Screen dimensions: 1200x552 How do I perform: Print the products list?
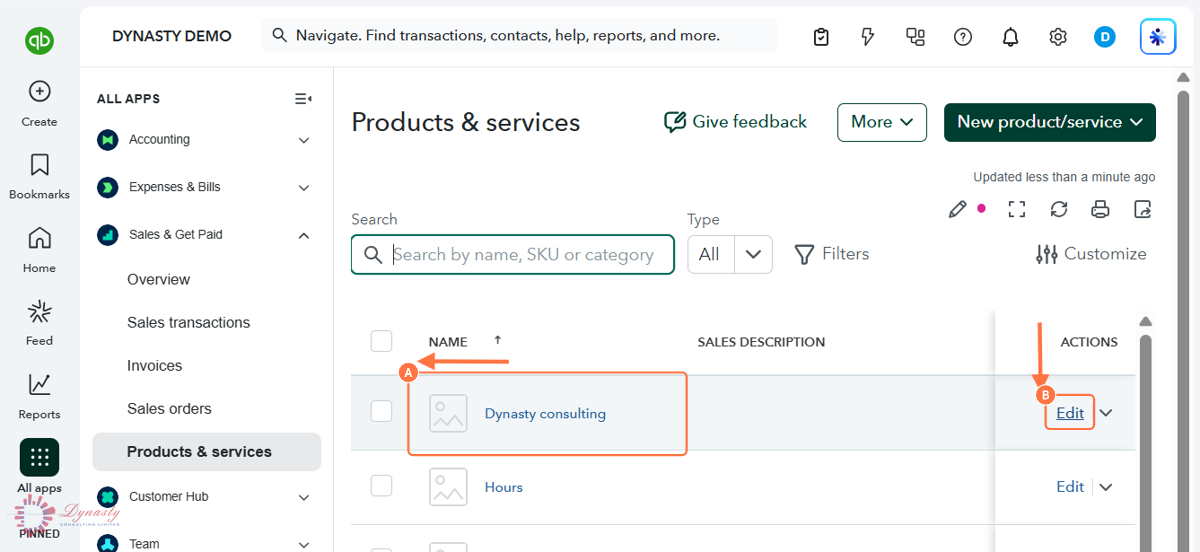1101,209
